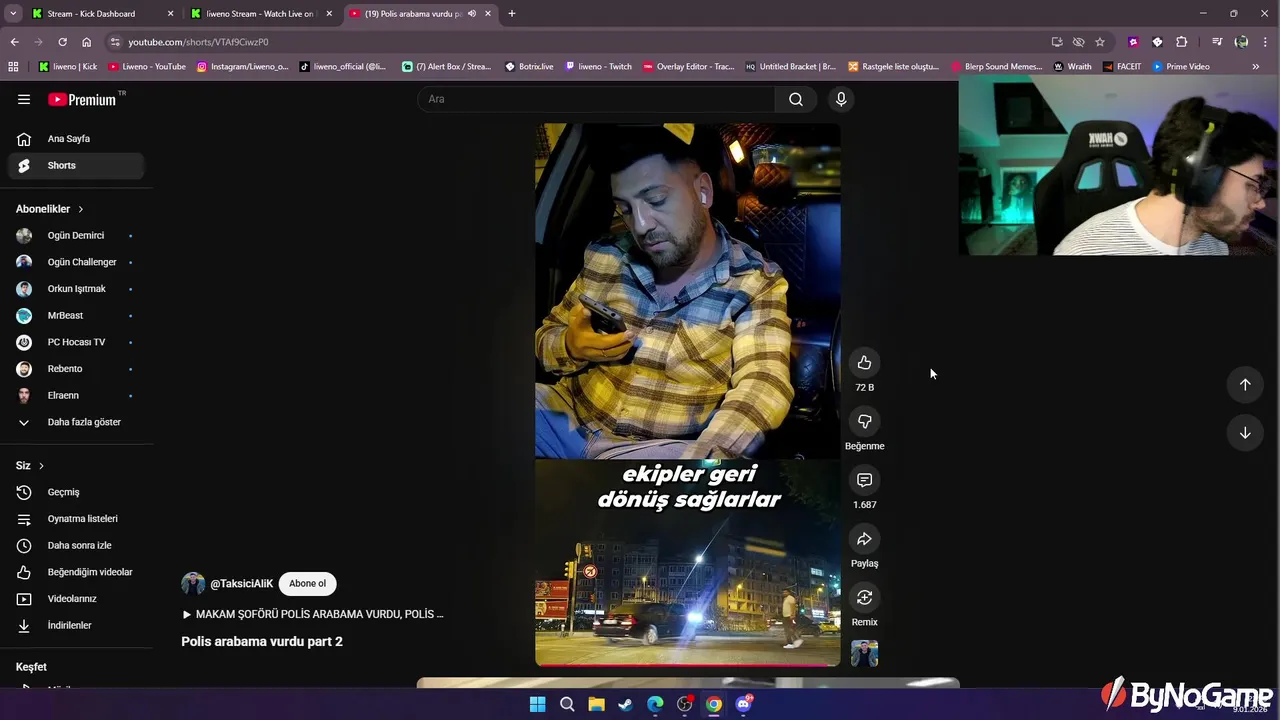Viewport: 1280px width, 720px height.
Task: Click the search magnifier button
Action: (x=796, y=99)
